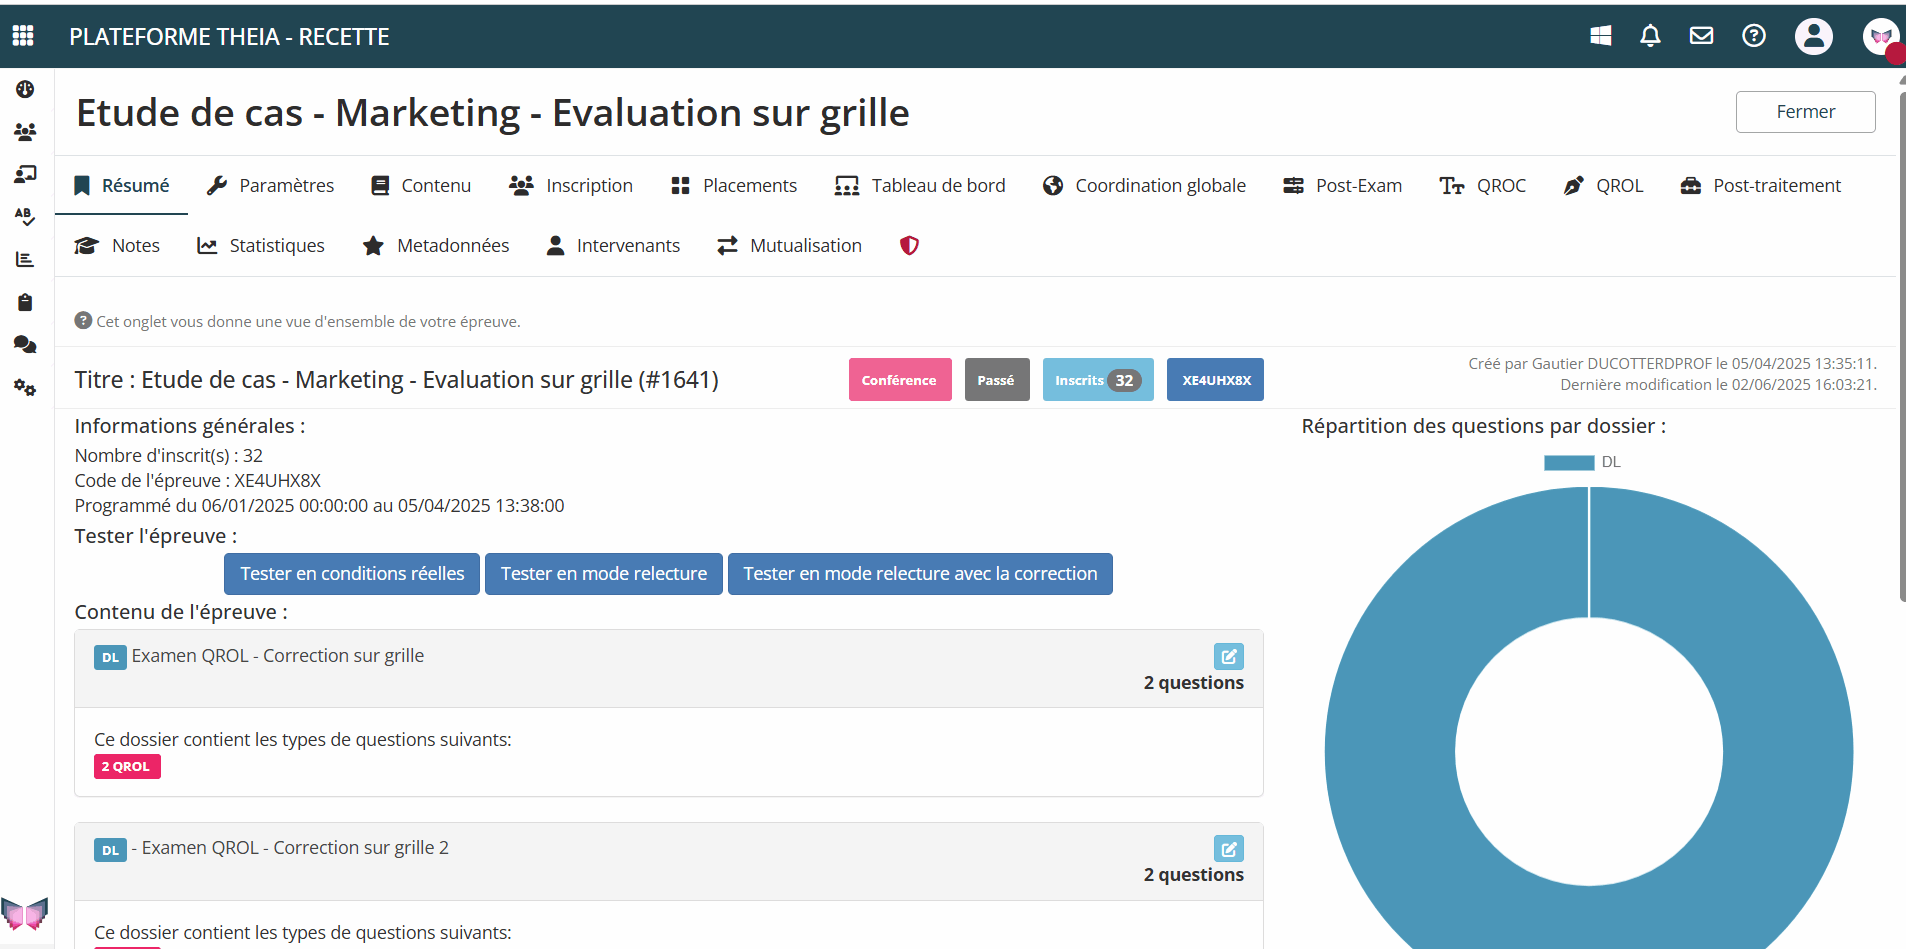Open the apps grid menu icon
1906x949 pixels.
[23, 36]
